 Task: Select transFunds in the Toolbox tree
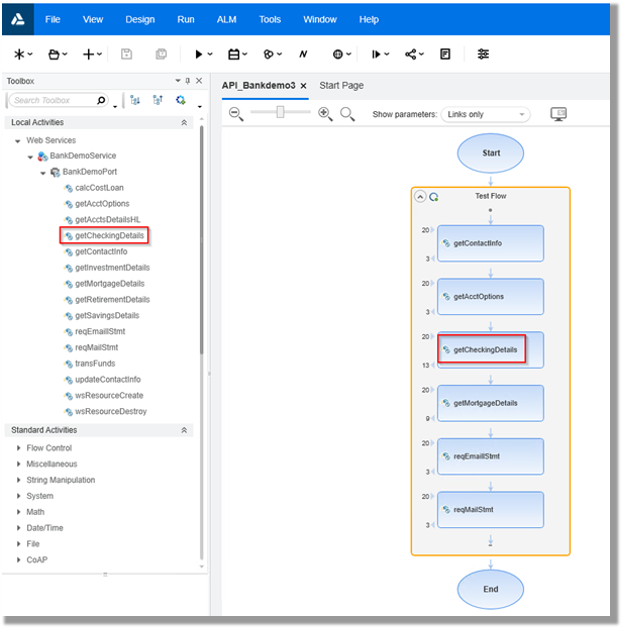95,363
